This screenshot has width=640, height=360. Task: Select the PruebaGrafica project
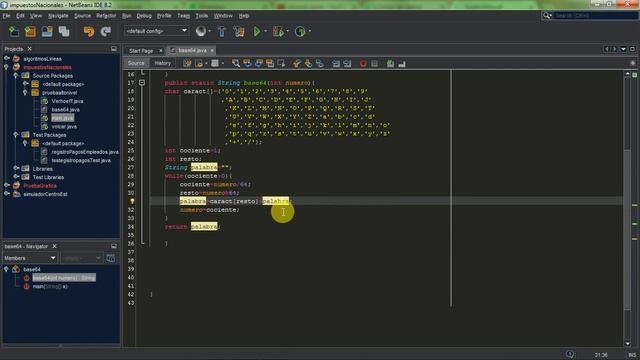click(x=40, y=186)
